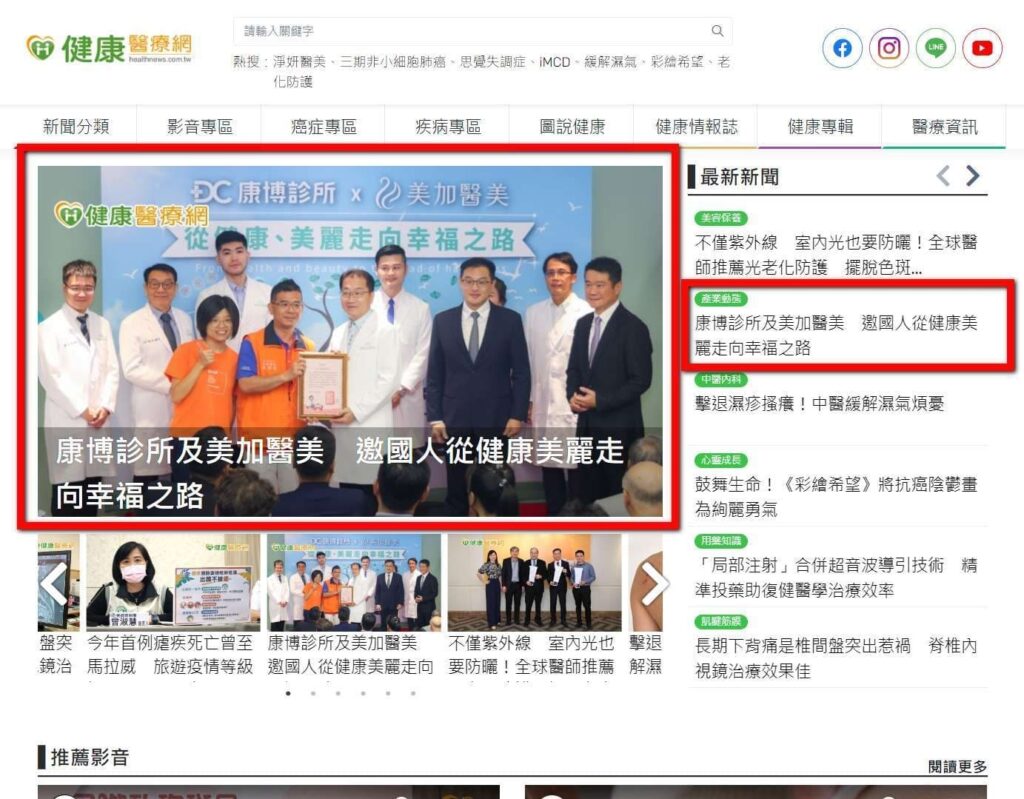
Task: Open the masked woman malaria news thumbnail
Action: point(172,583)
